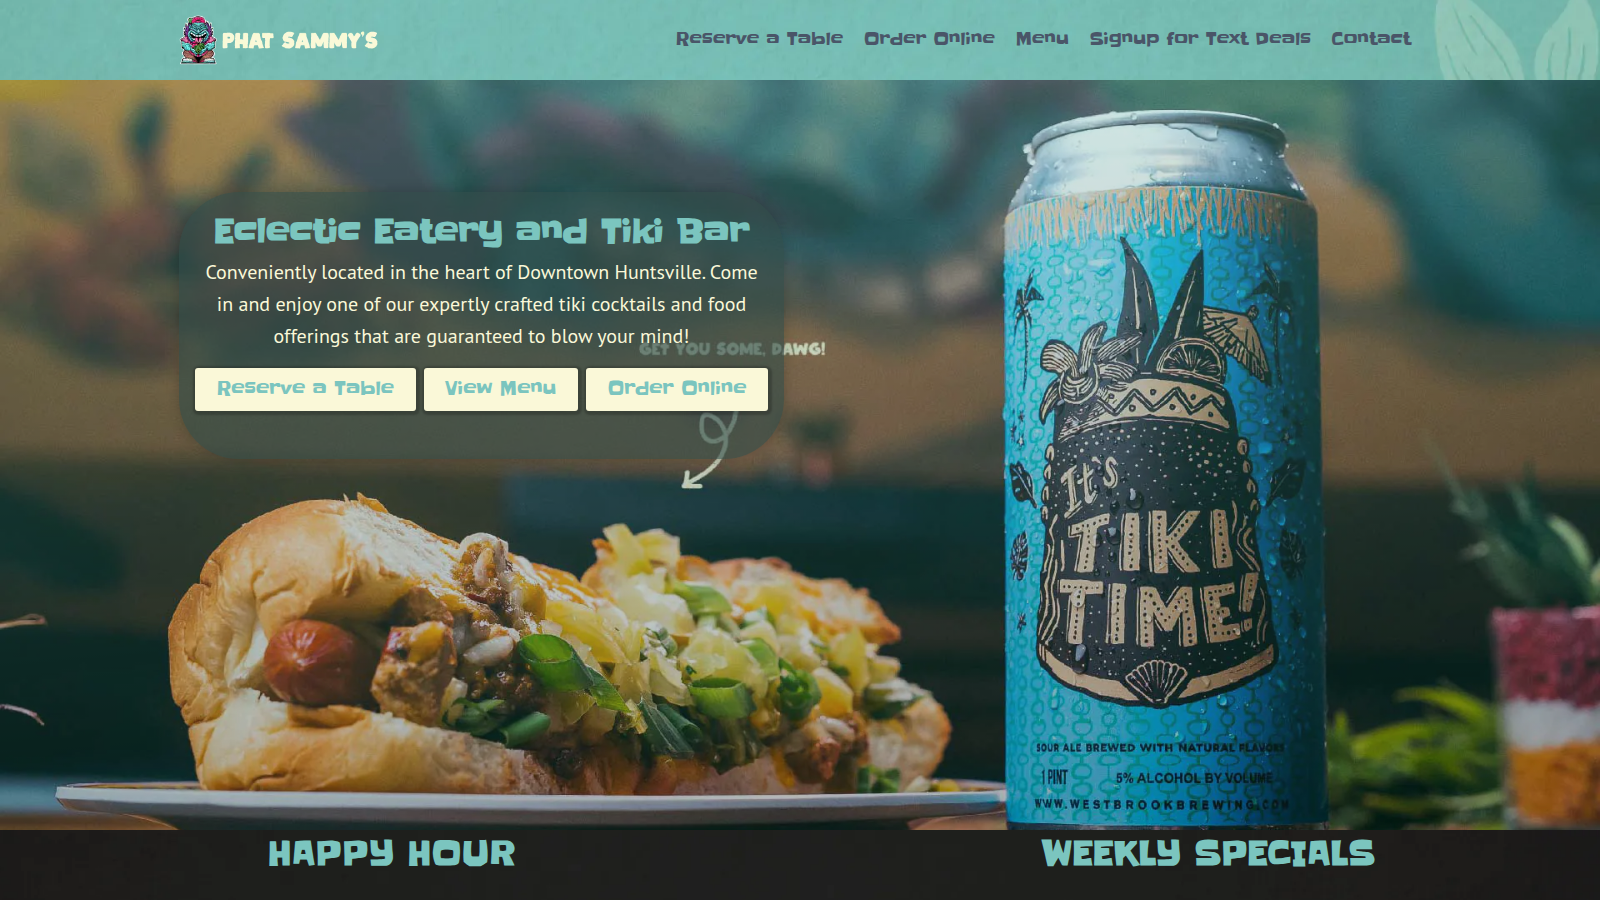Click the curly arrow doodle pointing at hot dog

click(710, 450)
